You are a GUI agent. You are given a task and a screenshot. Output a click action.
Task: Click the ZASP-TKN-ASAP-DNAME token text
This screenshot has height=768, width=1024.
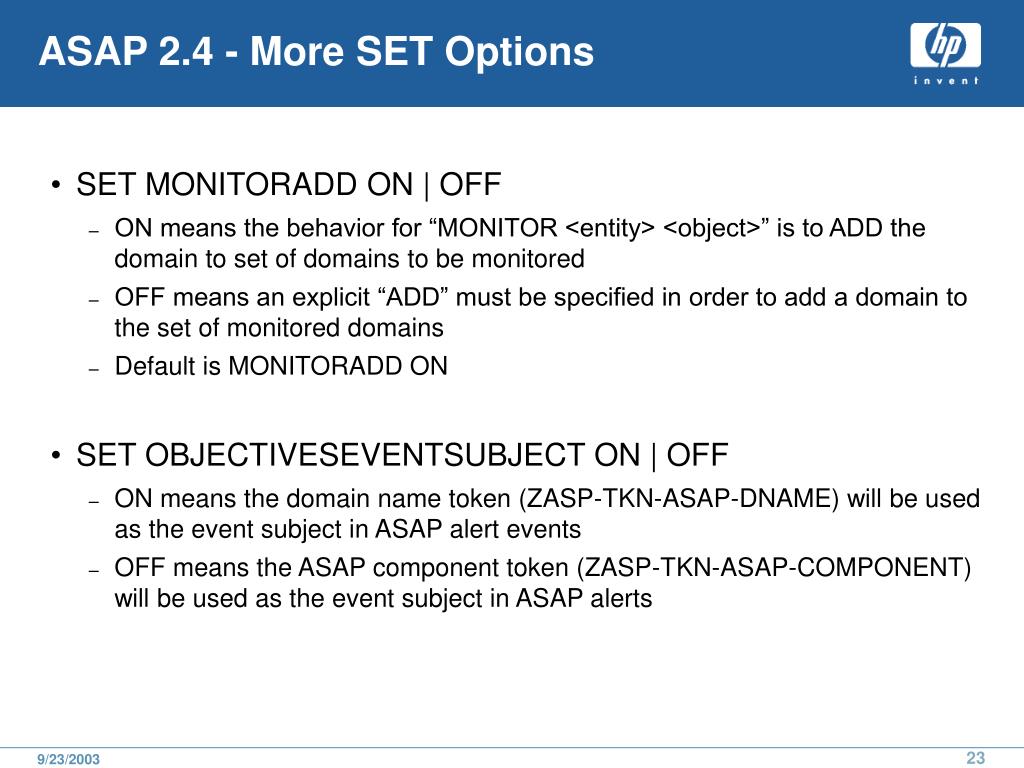click(x=679, y=498)
